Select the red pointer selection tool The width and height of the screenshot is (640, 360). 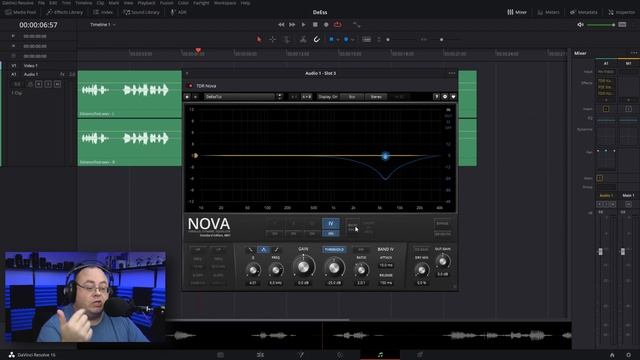[259, 40]
